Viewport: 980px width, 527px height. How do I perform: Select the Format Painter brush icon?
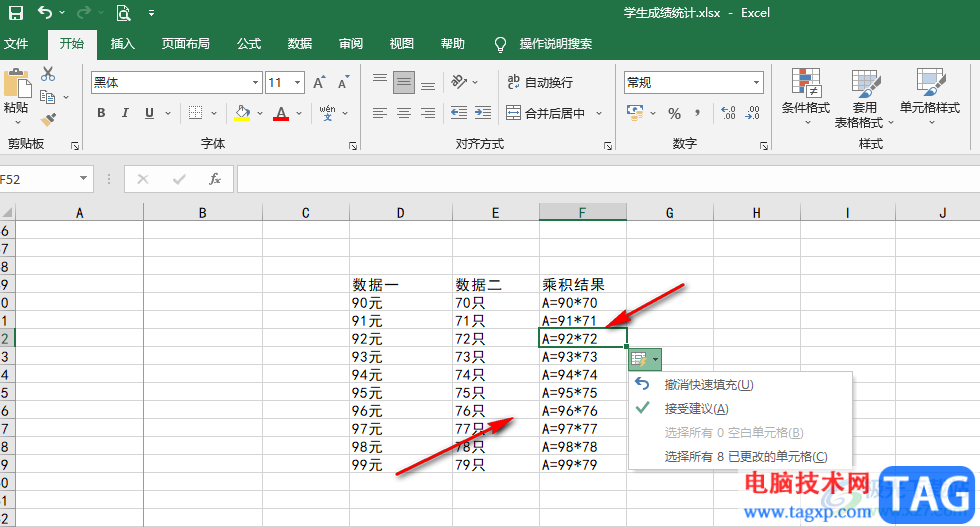(x=48, y=119)
